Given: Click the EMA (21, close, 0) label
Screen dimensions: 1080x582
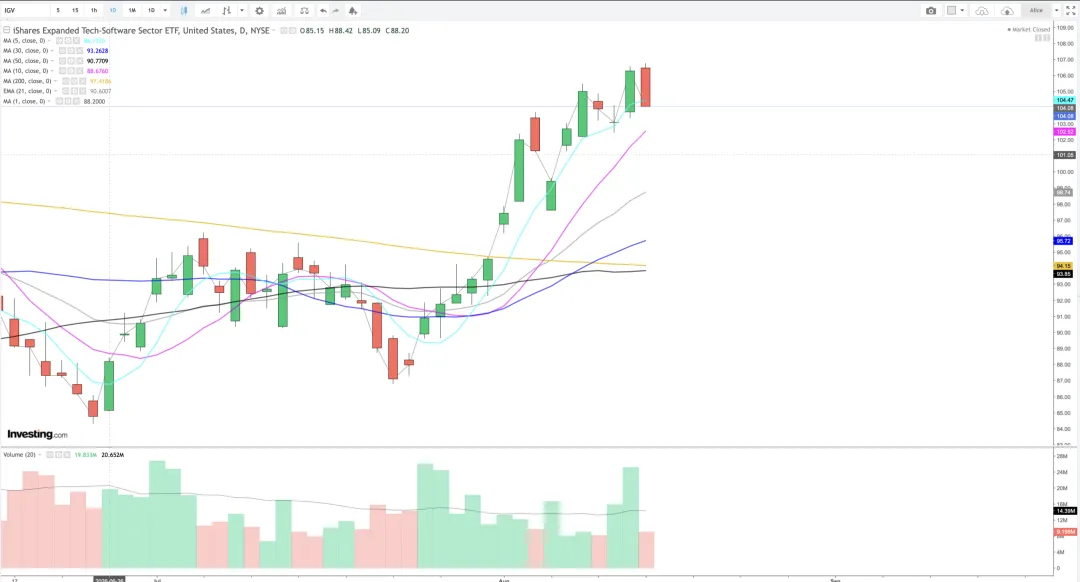Looking at the screenshot, I should [27, 91].
